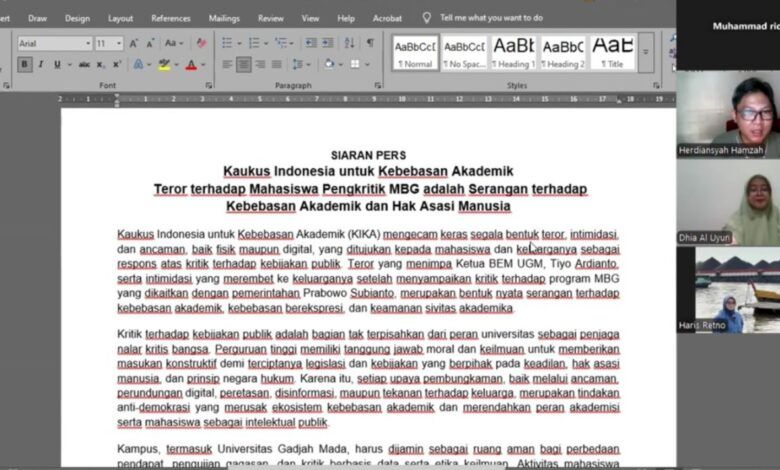The width and height of the screenshot is (780, 470).
Task: Apply the No Spacing style
Action: point(464,51)
